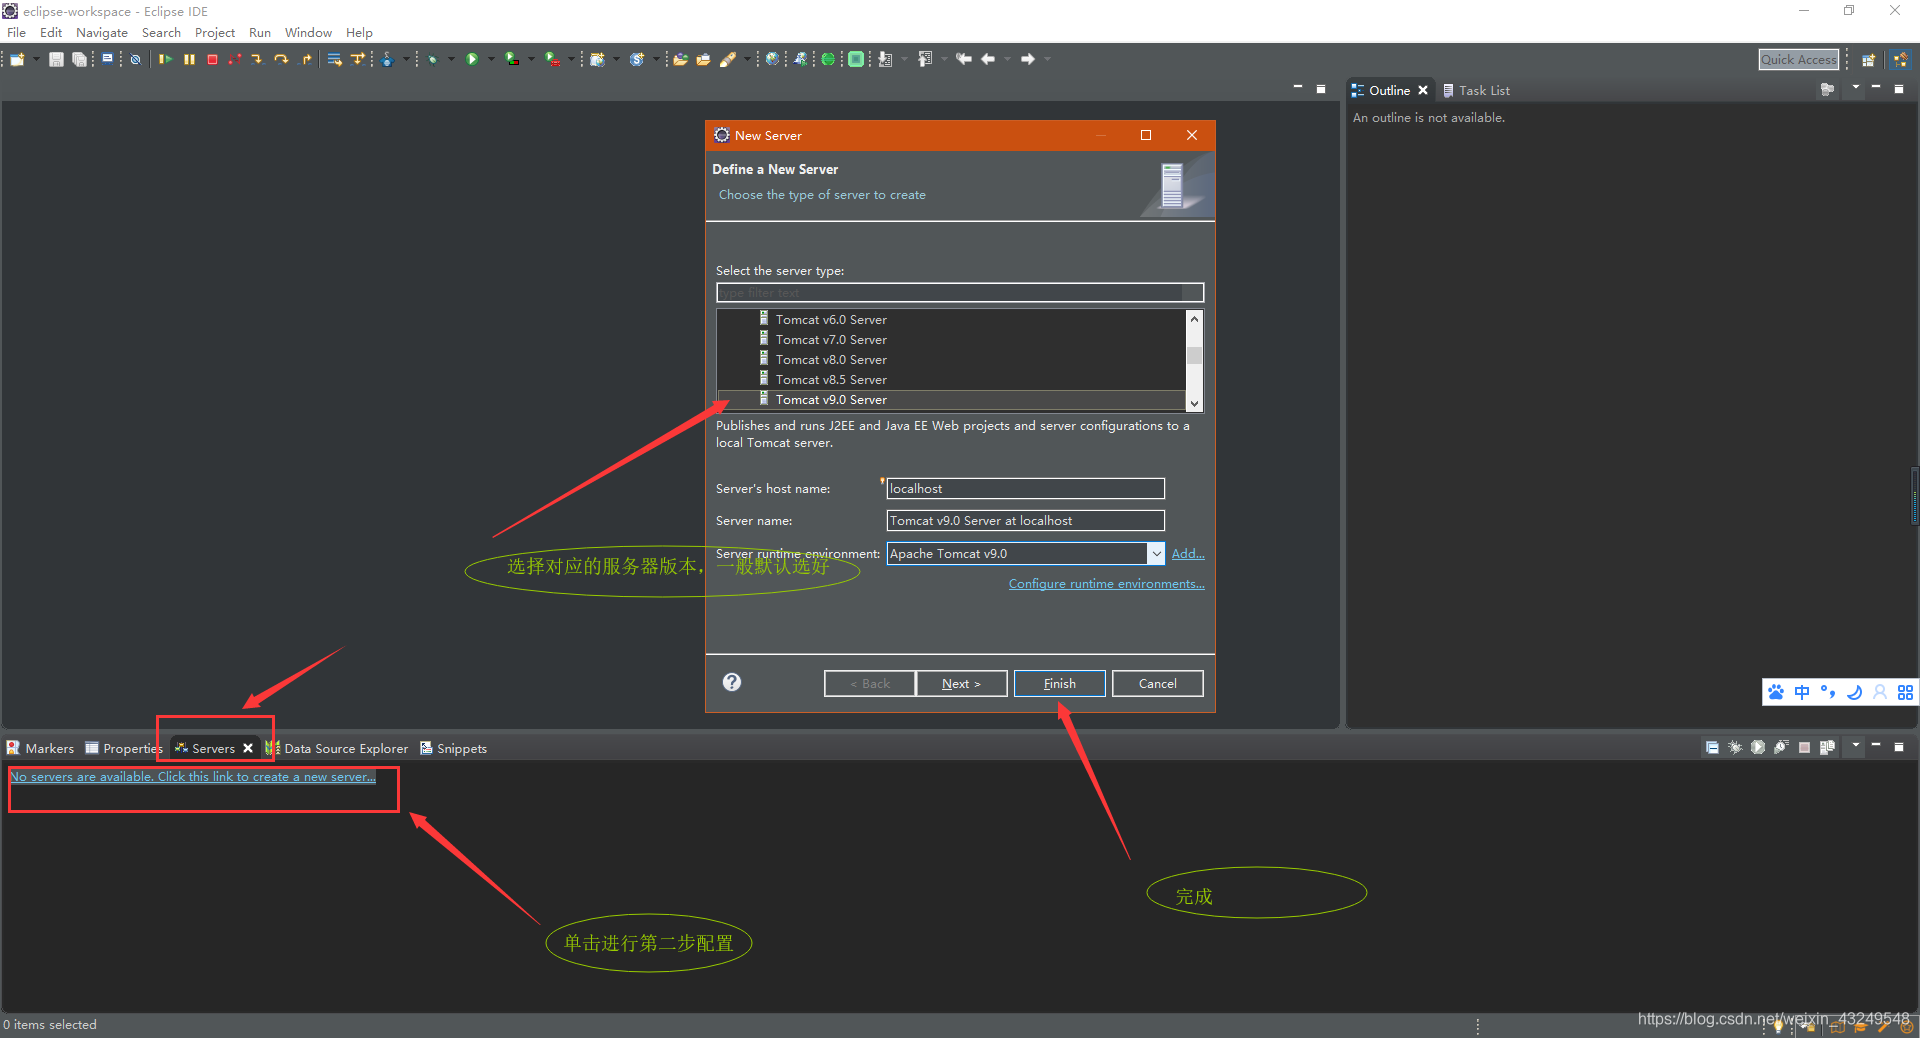Click the Forward navigation arrow icon

coord(1027,59)
